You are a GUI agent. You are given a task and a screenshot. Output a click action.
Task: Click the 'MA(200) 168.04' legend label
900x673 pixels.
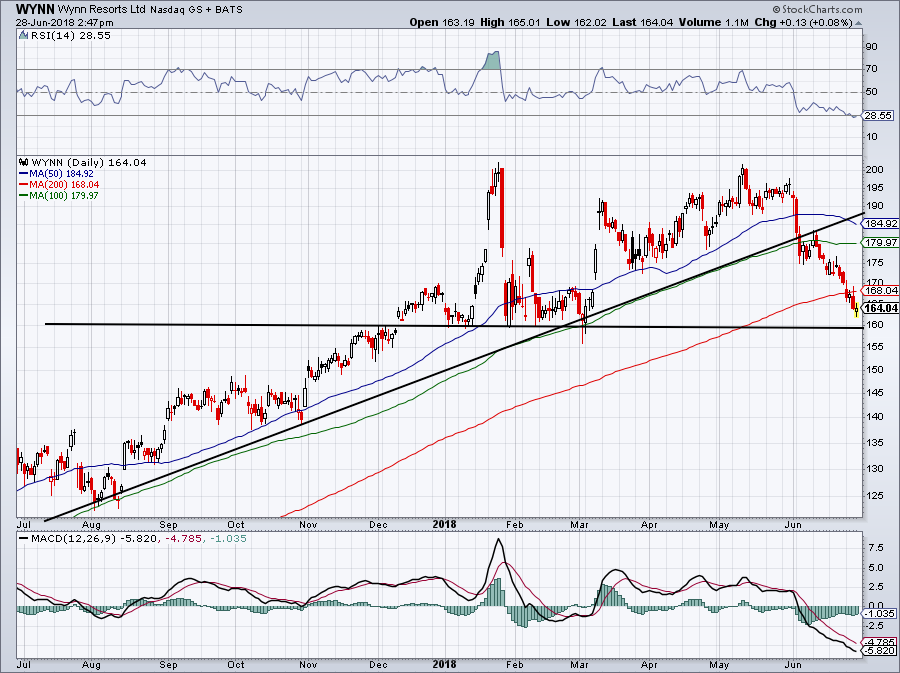tap(64, 184)
